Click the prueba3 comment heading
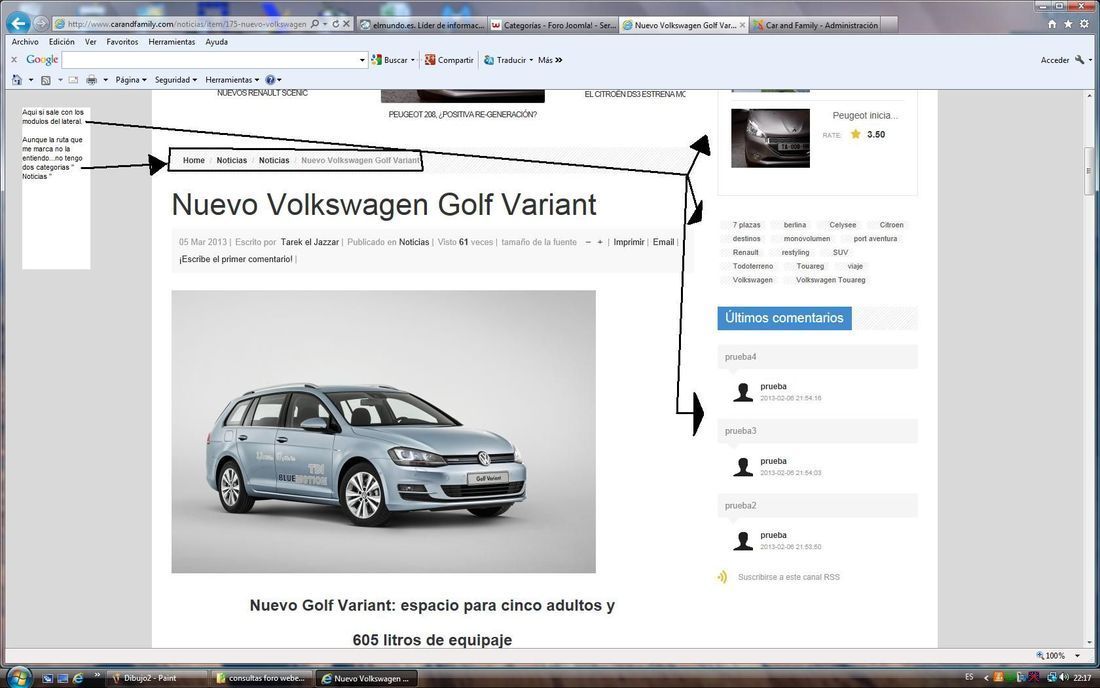The width and height of the screenshot is (1100, 688). point(741,431)
